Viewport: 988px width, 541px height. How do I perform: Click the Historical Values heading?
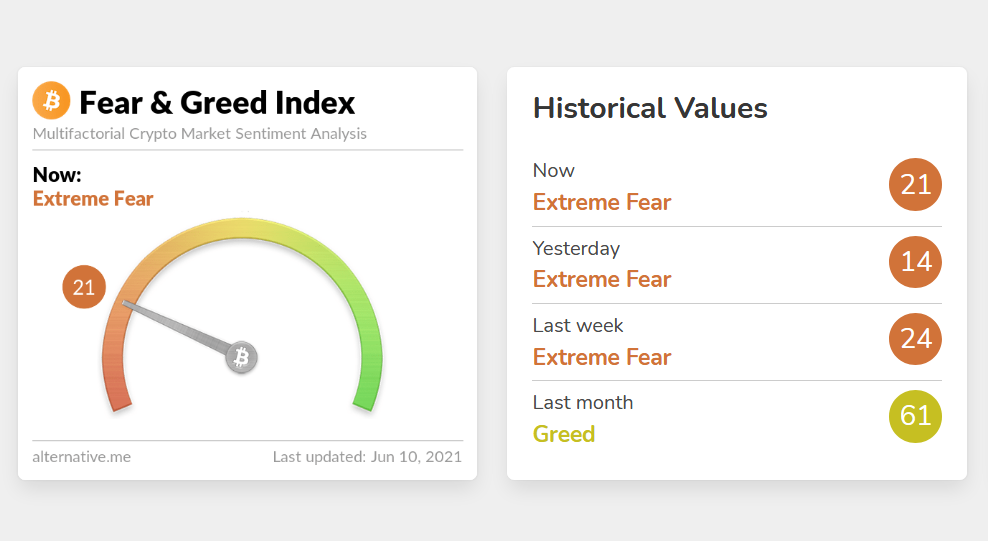point(650,108)
